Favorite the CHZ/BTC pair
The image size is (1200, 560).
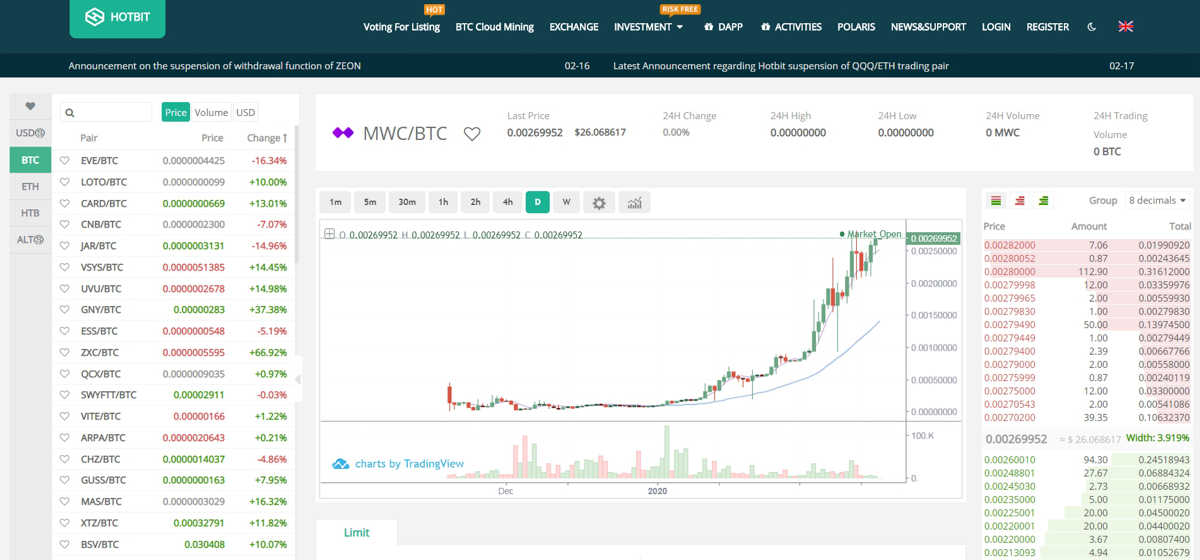(x=65, y=459)
